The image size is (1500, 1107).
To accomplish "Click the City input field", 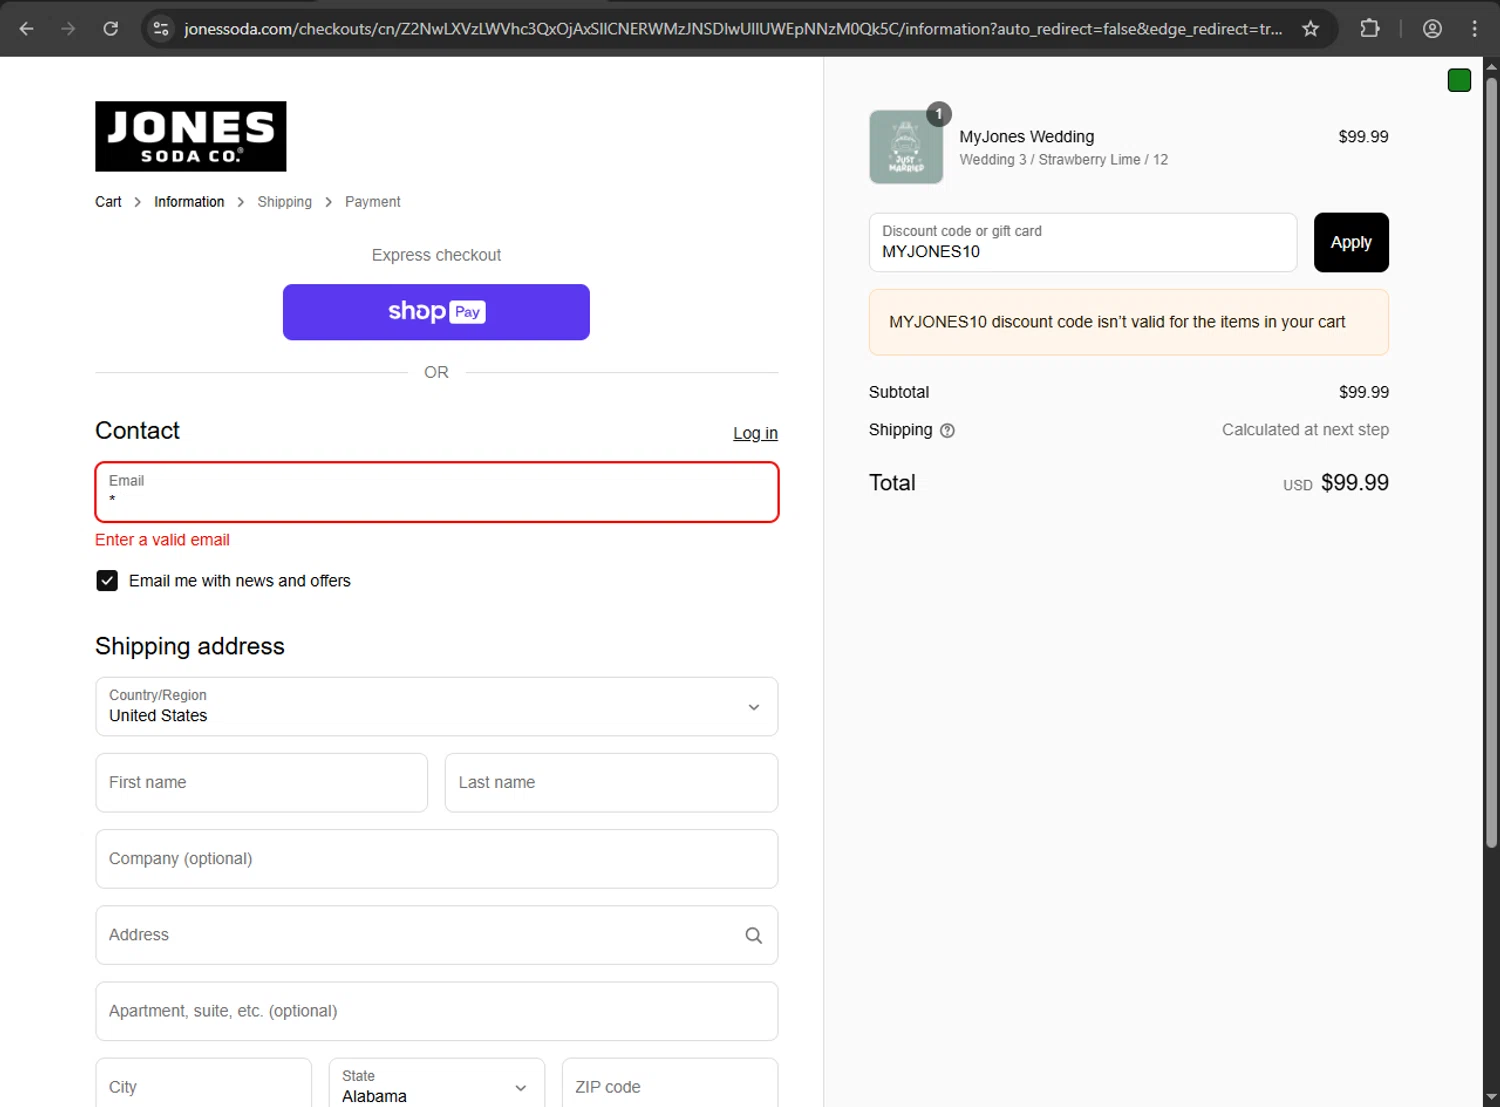I will pyautogui.click(x=204, y=1084).
